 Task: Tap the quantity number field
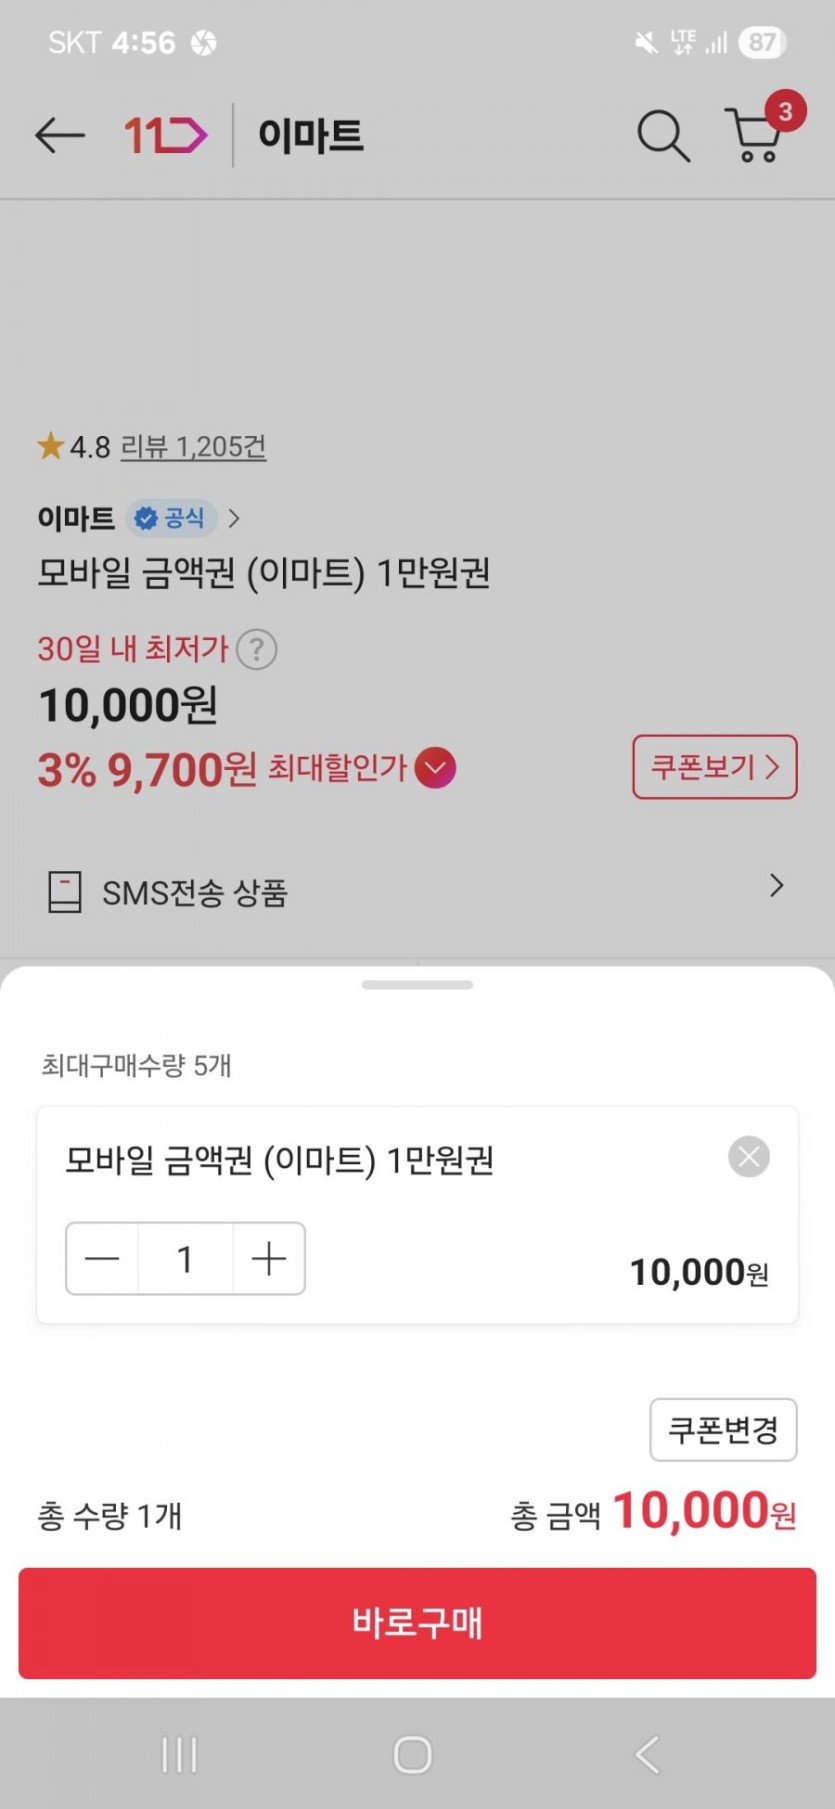[x=185, y=1259]
